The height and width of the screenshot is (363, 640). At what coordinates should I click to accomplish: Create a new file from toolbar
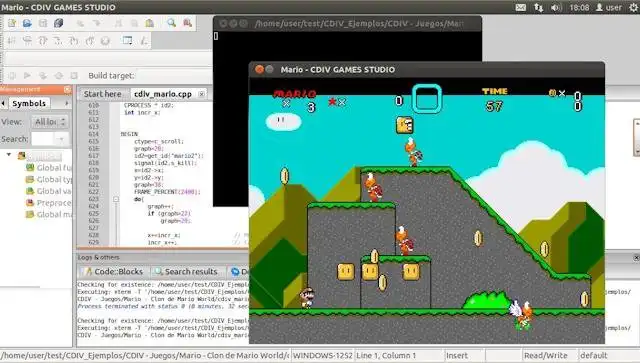tap(12, 23)
